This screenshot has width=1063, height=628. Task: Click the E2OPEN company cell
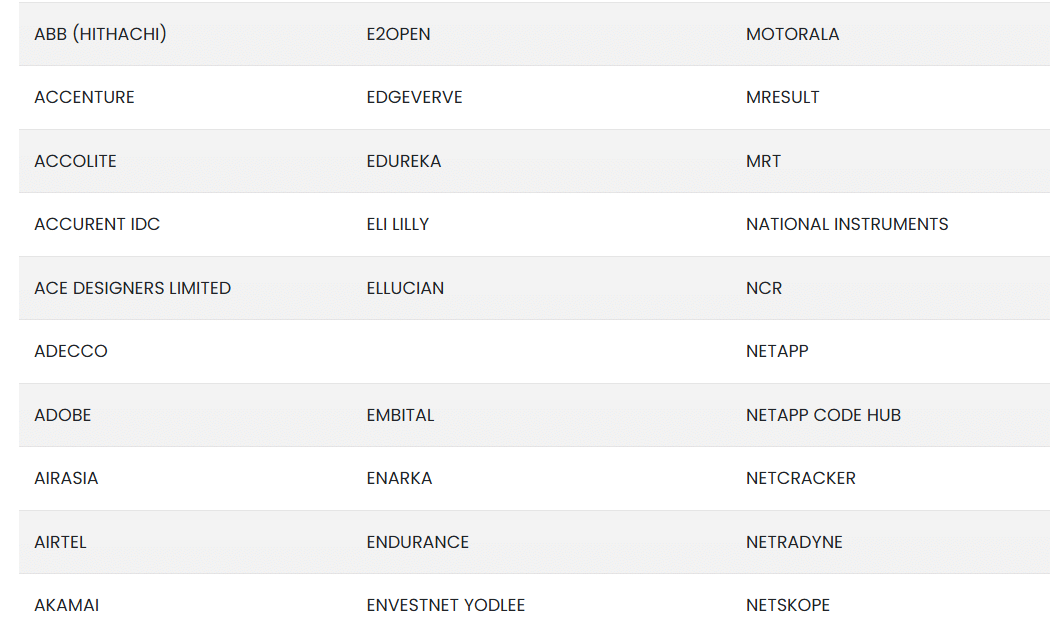tap(398, 34)
